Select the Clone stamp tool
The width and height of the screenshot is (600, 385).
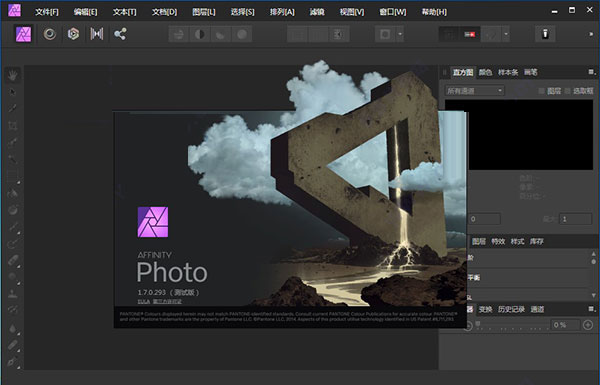[13, 294]
